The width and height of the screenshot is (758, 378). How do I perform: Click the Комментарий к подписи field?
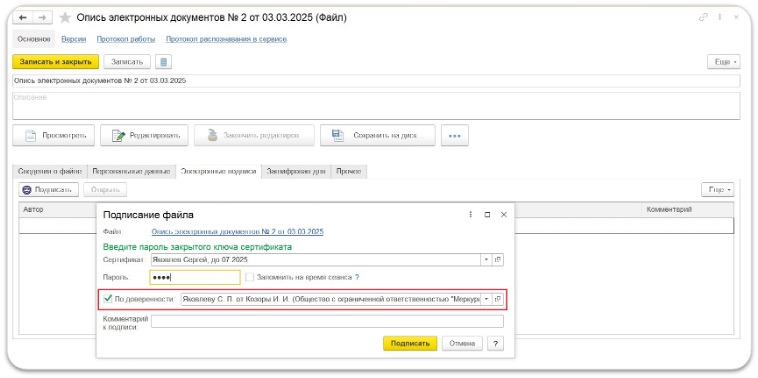(x=327, y=321)
